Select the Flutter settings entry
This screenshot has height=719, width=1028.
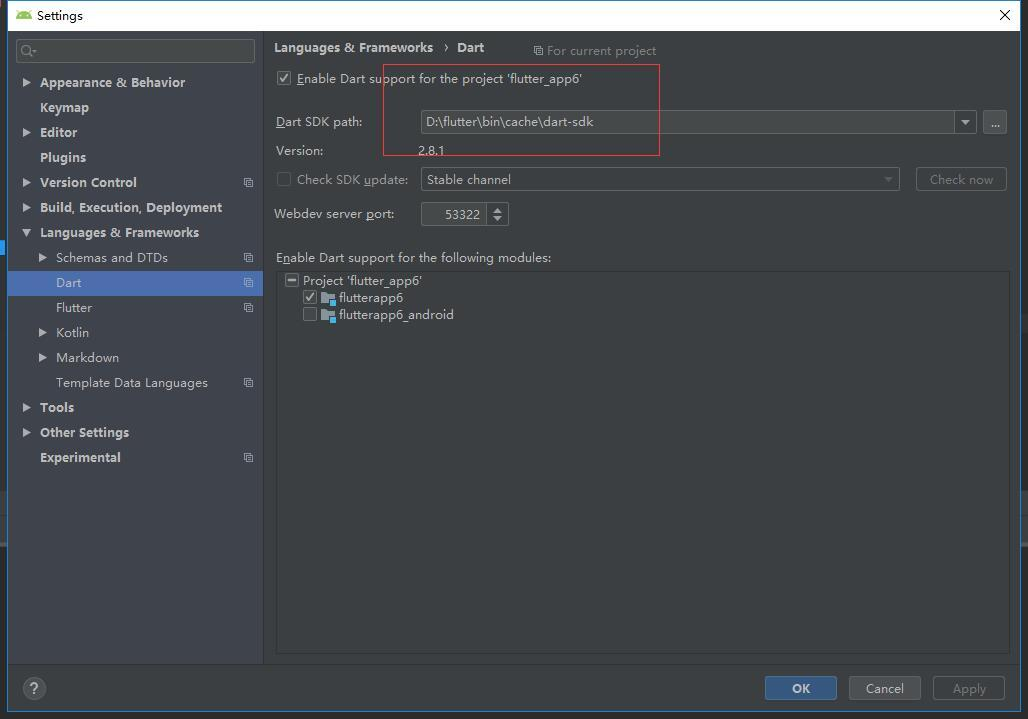tap(73, 307)
